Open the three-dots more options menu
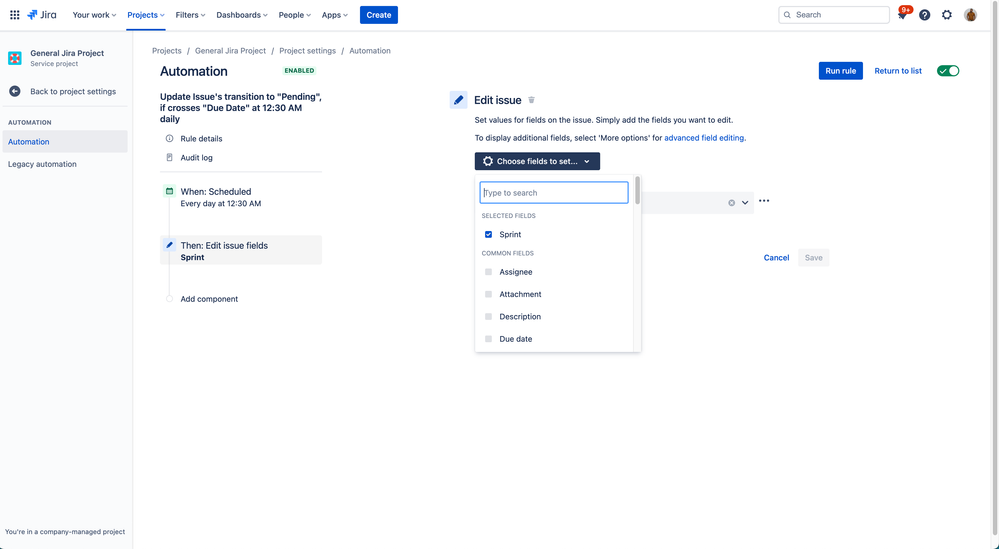The width and height of the screenshot is (999, 549). coord(764,201)
